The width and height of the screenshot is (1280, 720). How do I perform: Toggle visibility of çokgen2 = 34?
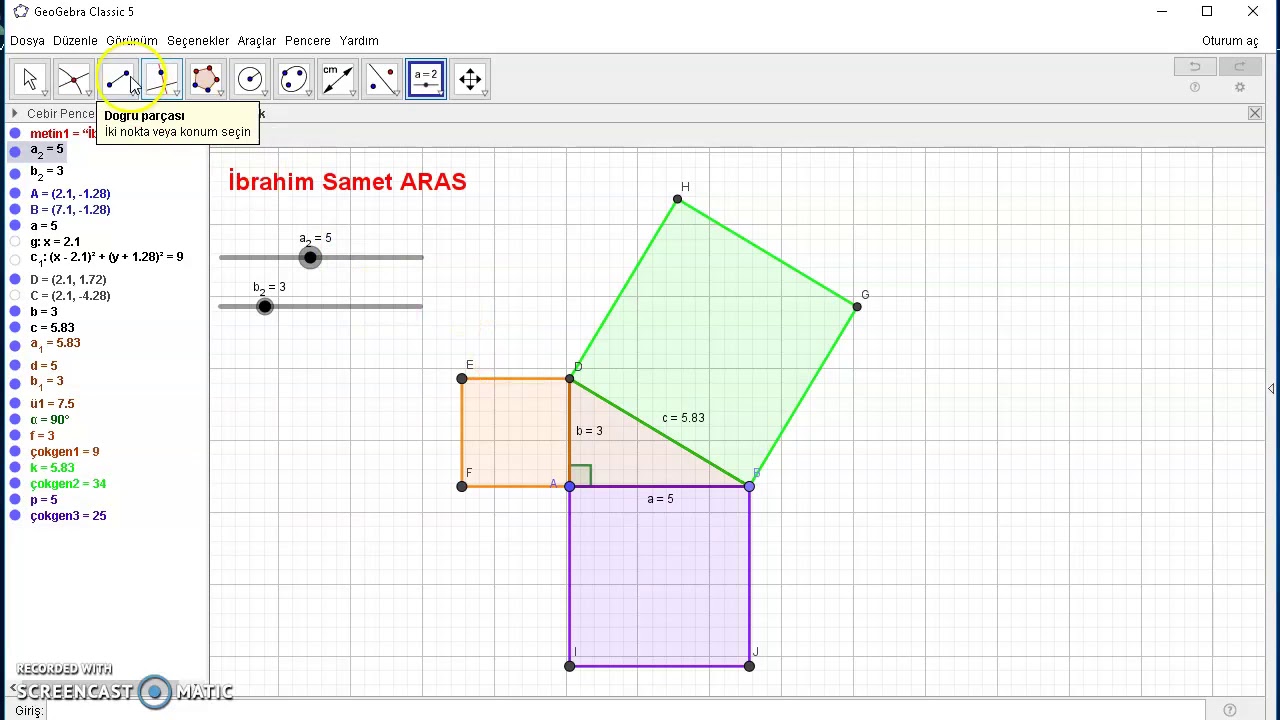pyautogui.click(x=15, y=484)
